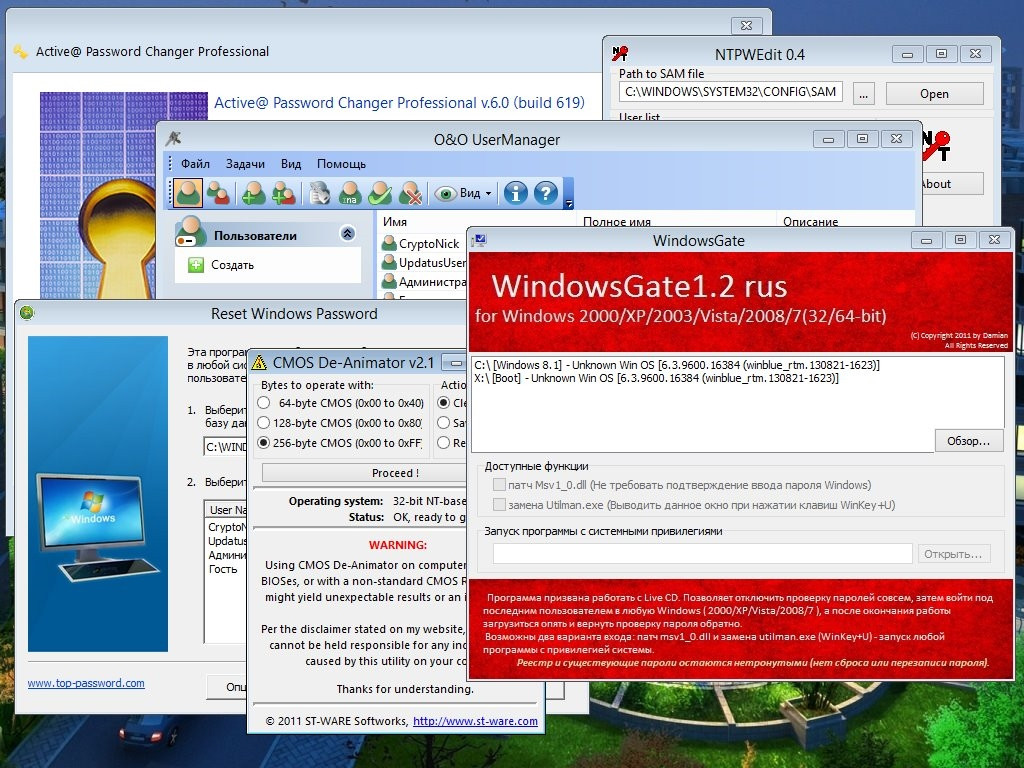Screen dimensions: 1024x768
Task: Click the C:\WIND path field in Reset Windows Password
Action: pos(226,447)
